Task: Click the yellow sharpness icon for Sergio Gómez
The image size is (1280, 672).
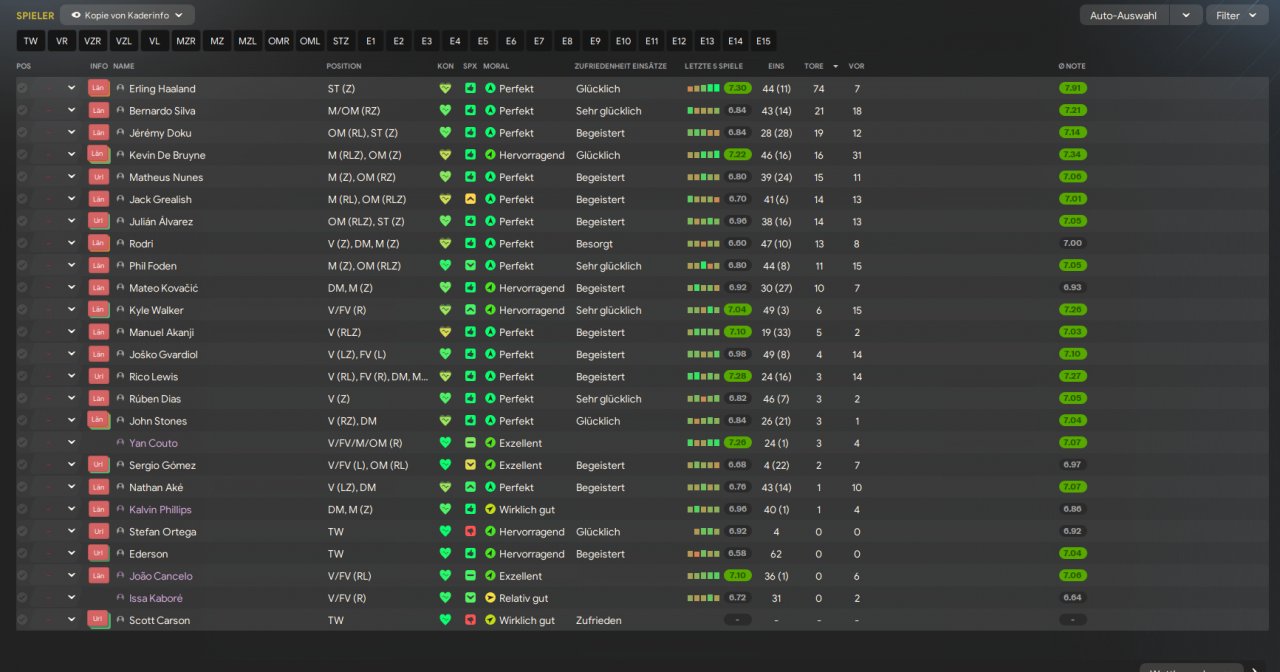Action: coord(470,465)
